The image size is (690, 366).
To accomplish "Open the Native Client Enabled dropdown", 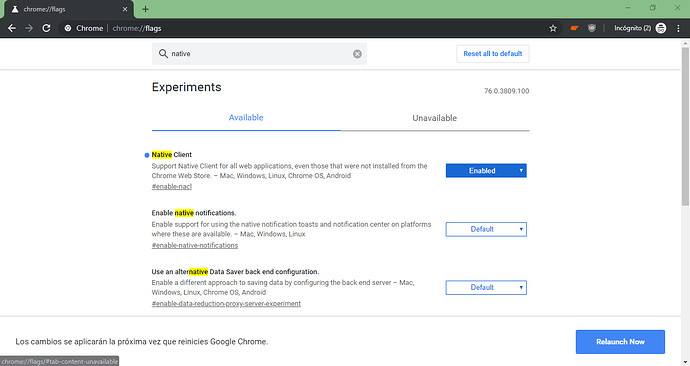I will coord(486,171).
